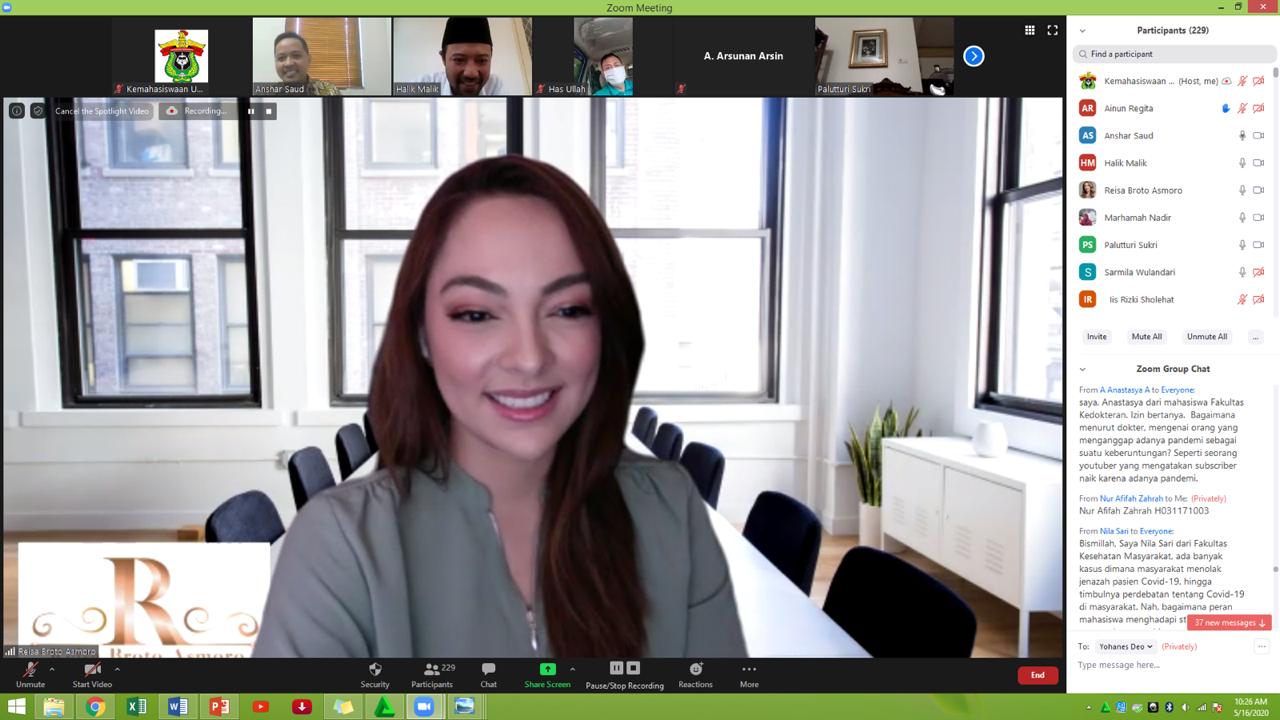The image size is (1280, 720).
Task: Open the Reactions emoji icon
Action: click(x=695, y=670)
